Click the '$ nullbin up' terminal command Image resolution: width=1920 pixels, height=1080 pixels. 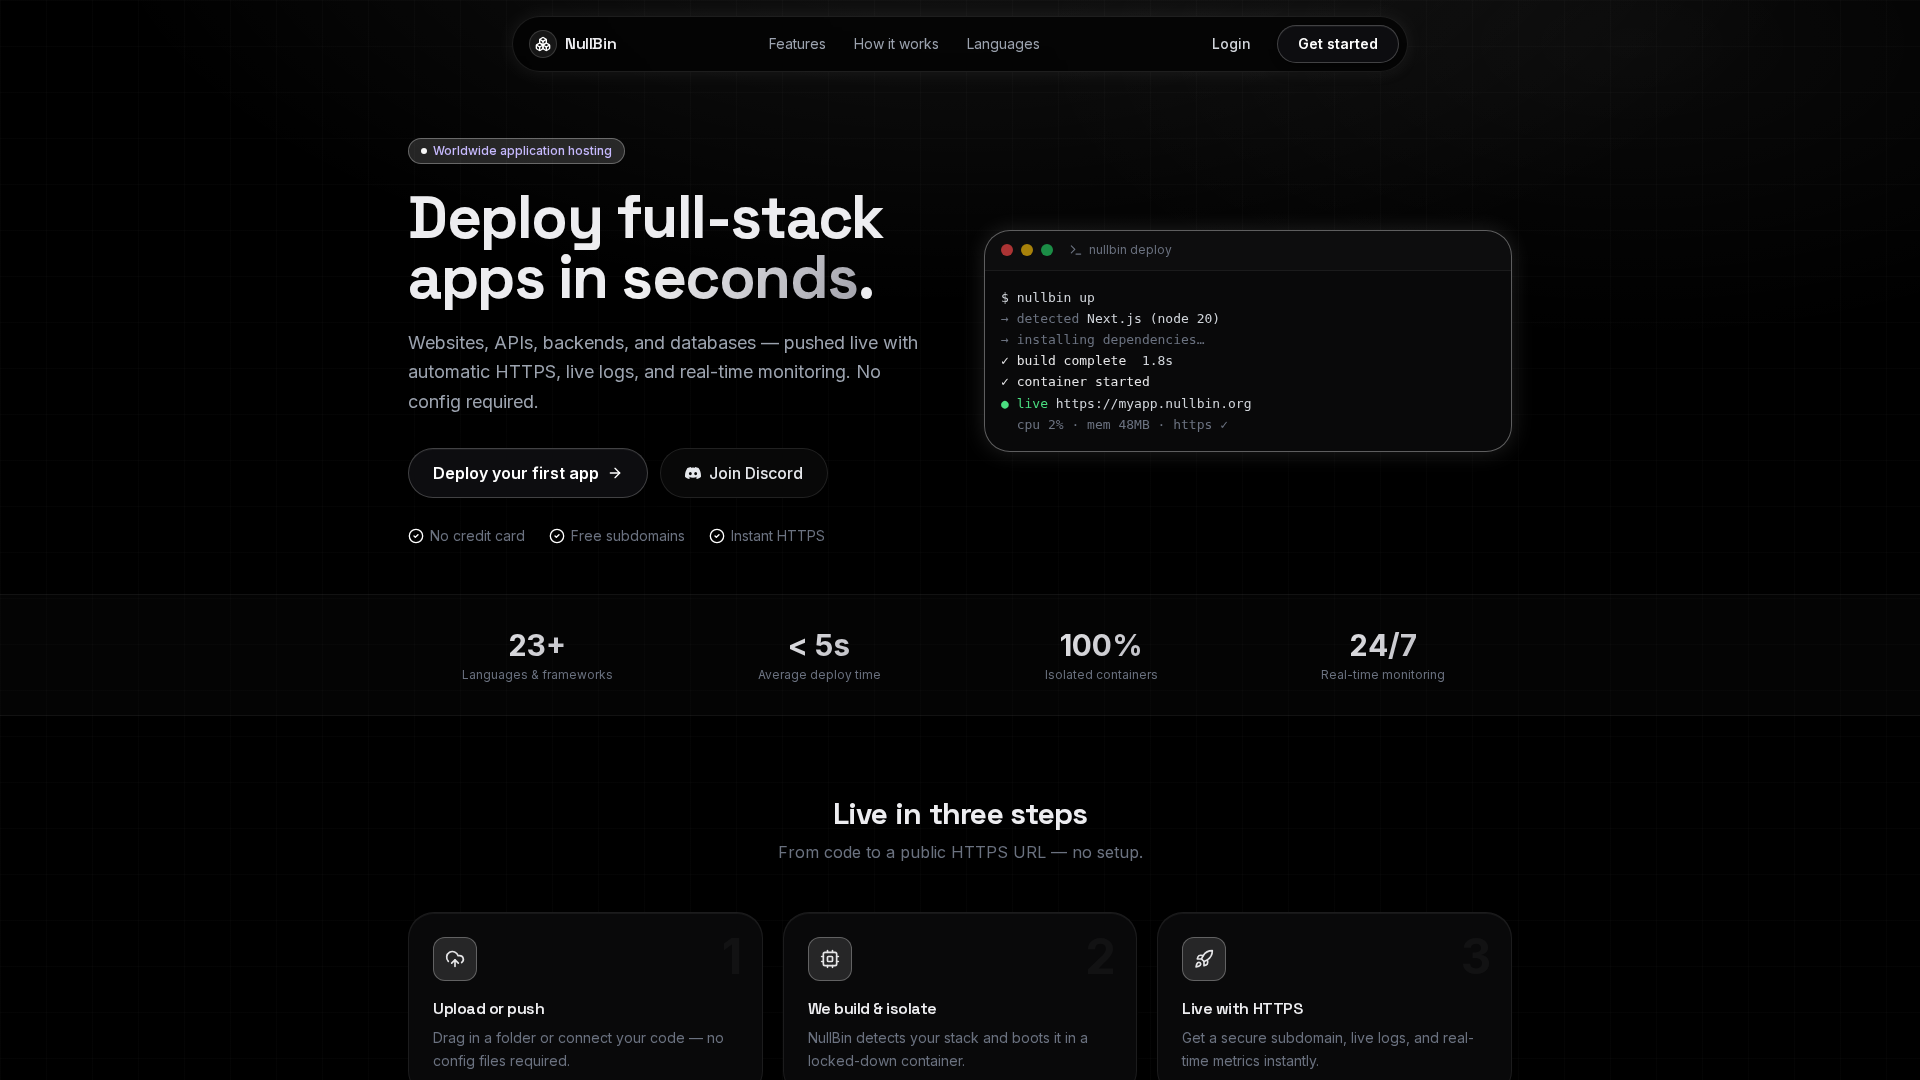click(x=1048, y=298)
